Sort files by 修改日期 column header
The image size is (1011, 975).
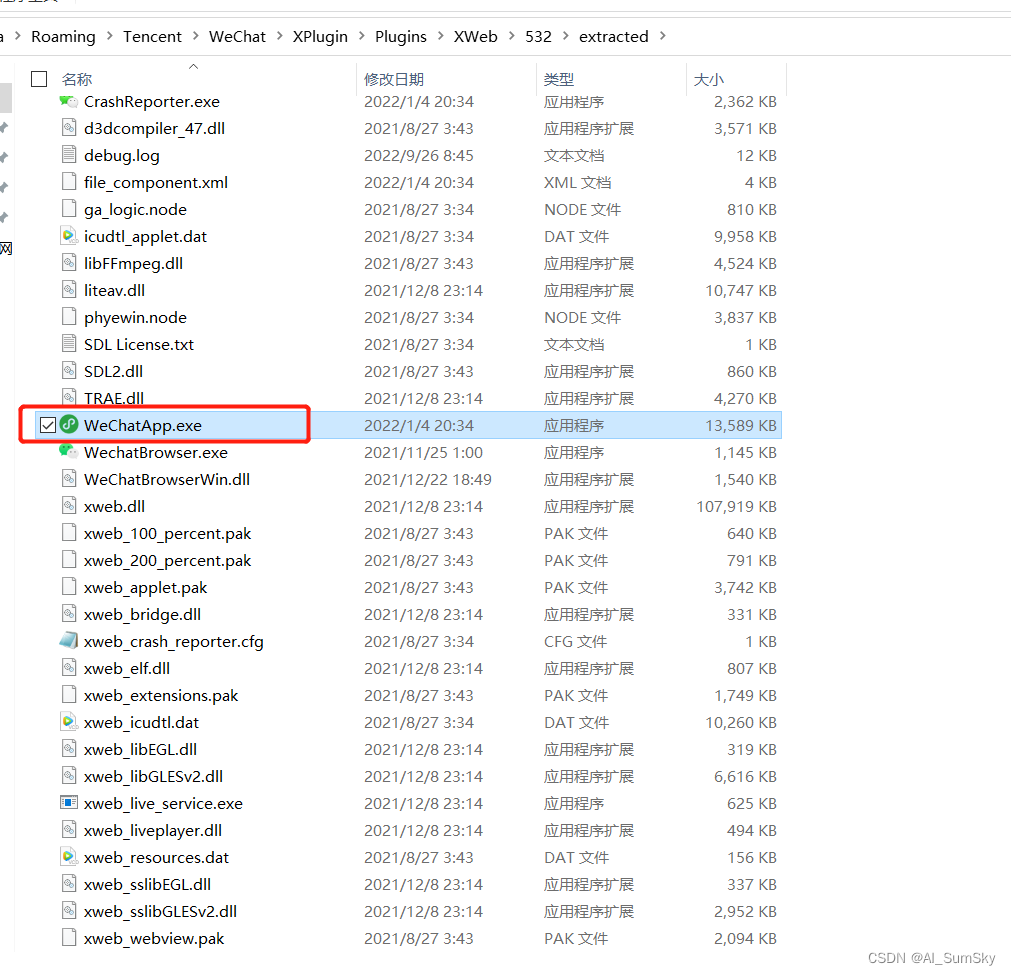[394, 79]
